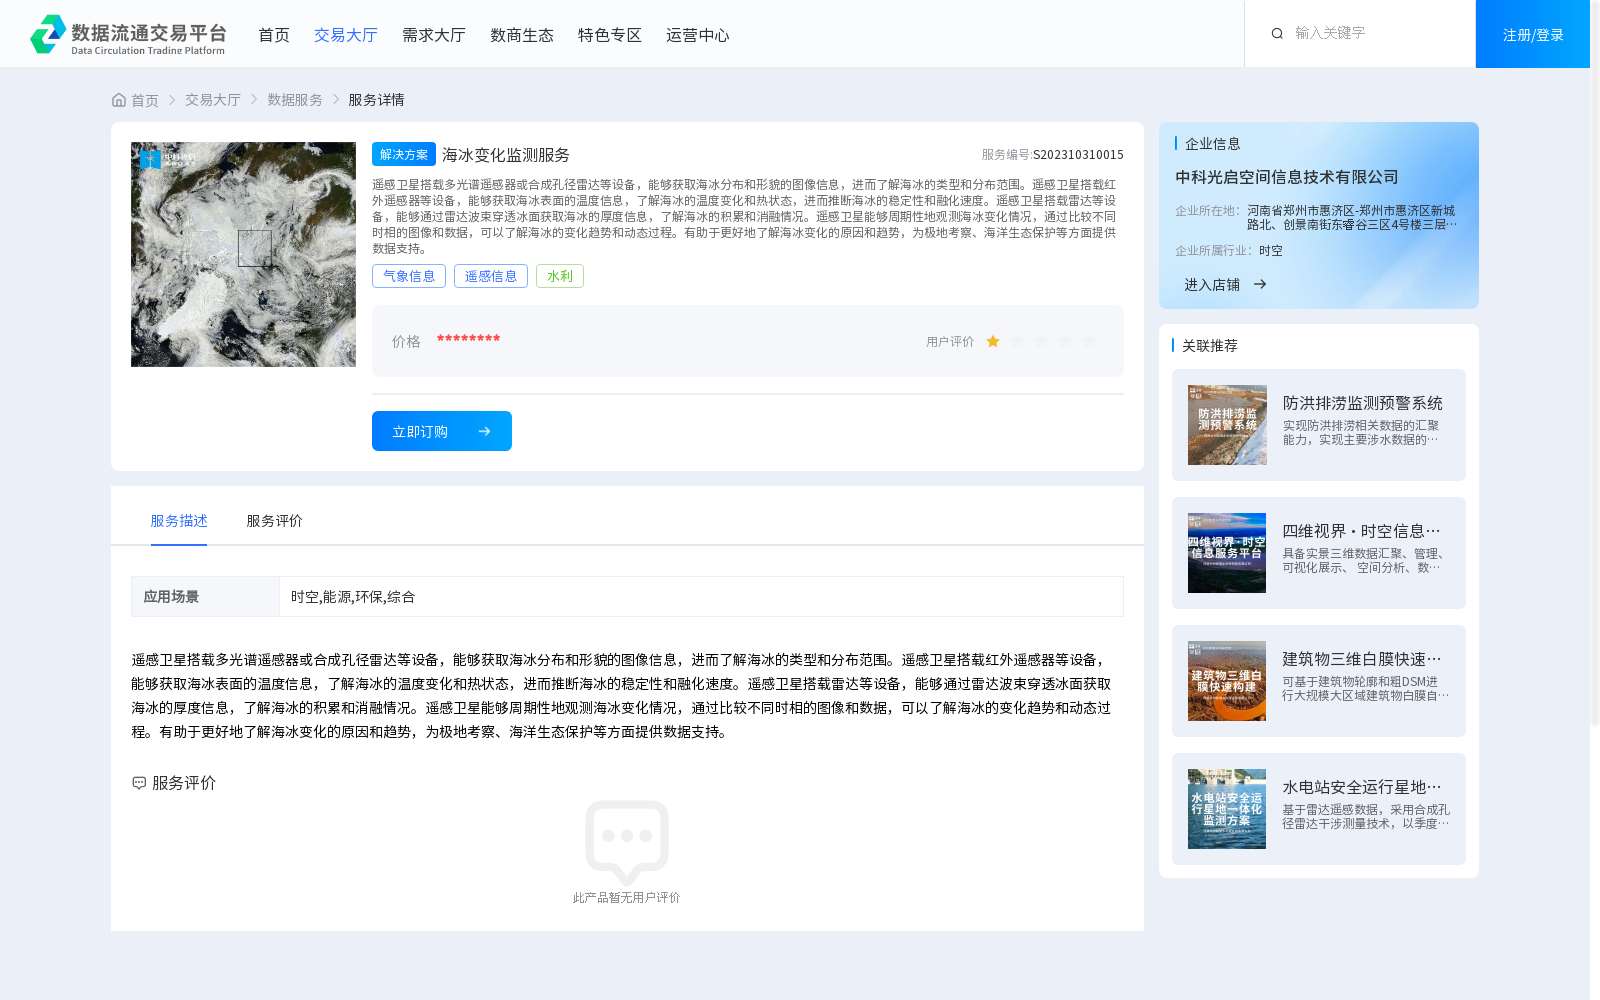
Task: Click company name 中科光启空间信息技术有限公司
Action: click(x=1287, y=177)
